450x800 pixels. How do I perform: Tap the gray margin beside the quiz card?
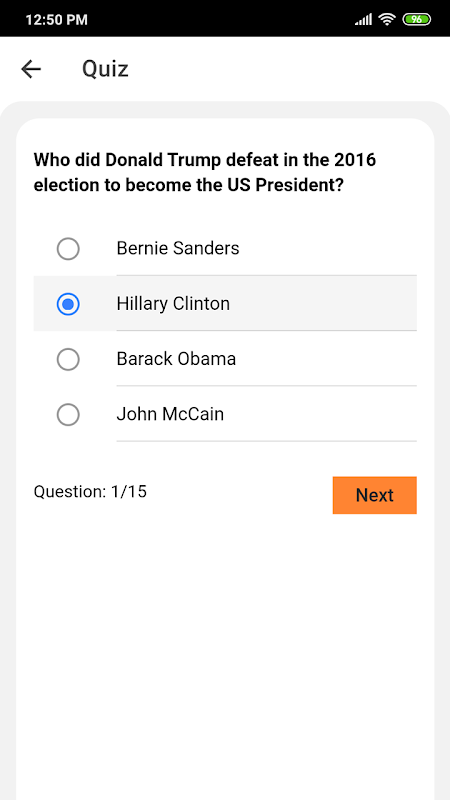coord(8,459)
